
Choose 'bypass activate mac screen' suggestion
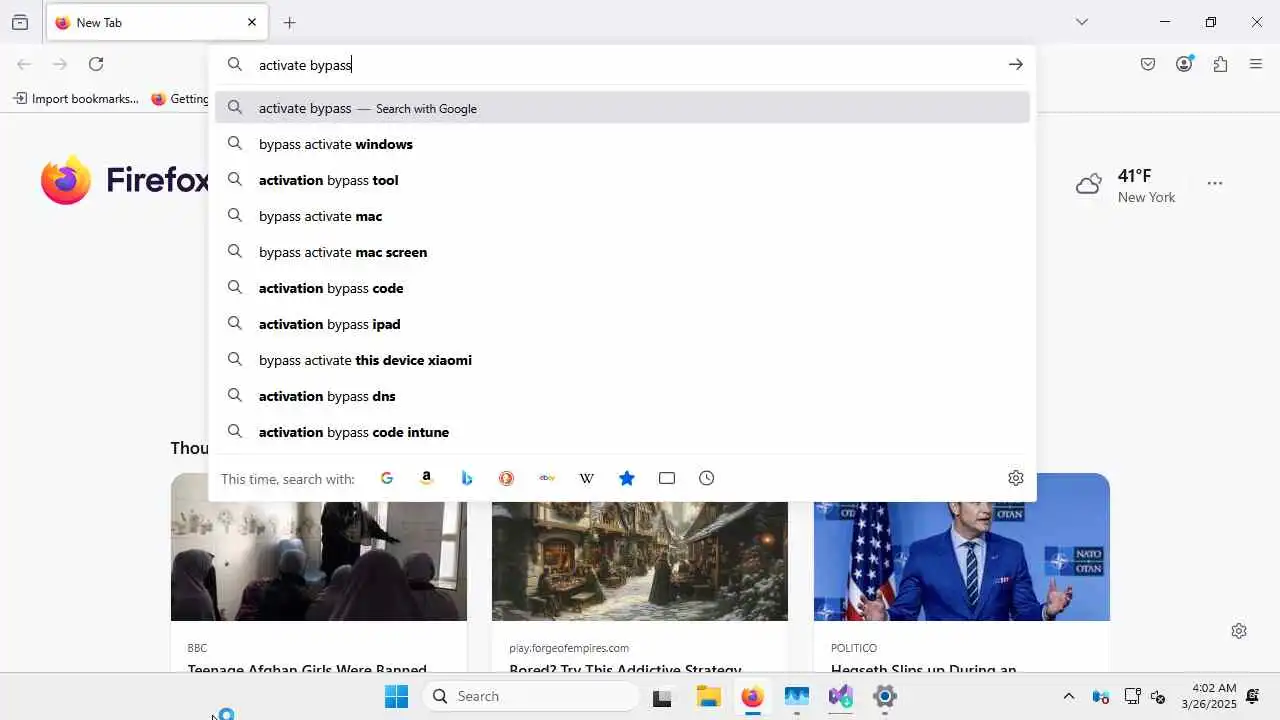[622, 252]
